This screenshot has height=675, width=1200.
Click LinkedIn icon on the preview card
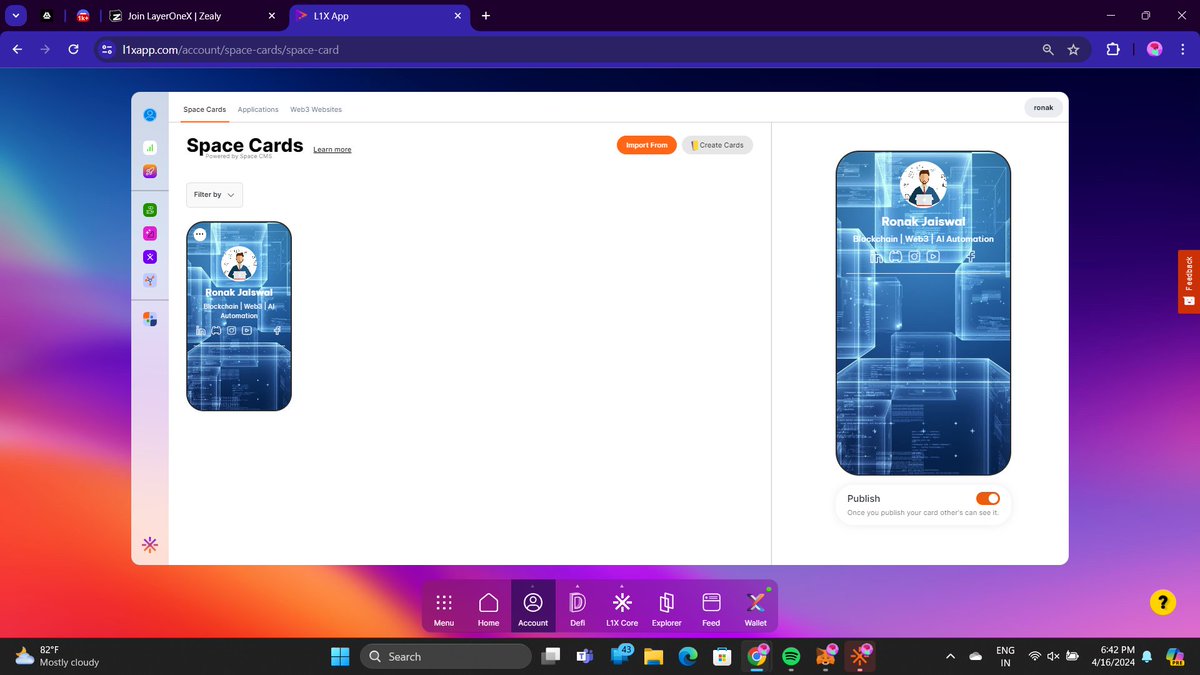pos(876,256)
